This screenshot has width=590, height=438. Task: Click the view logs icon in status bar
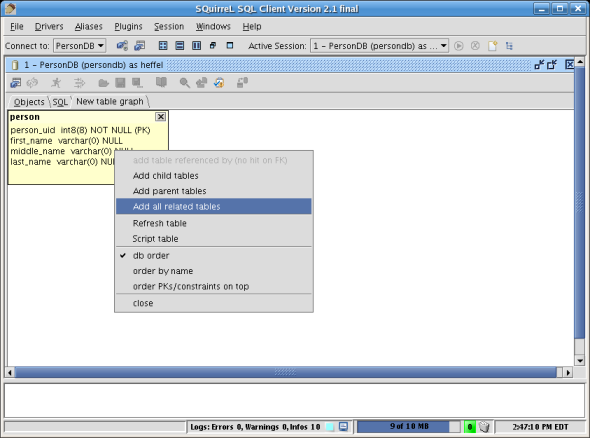(x=344, y=427)
